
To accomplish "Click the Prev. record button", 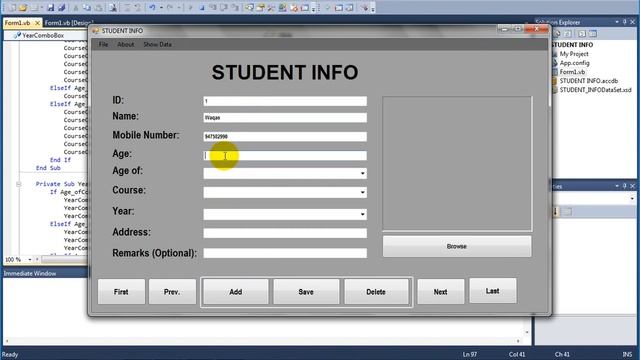I will point(172,291).
